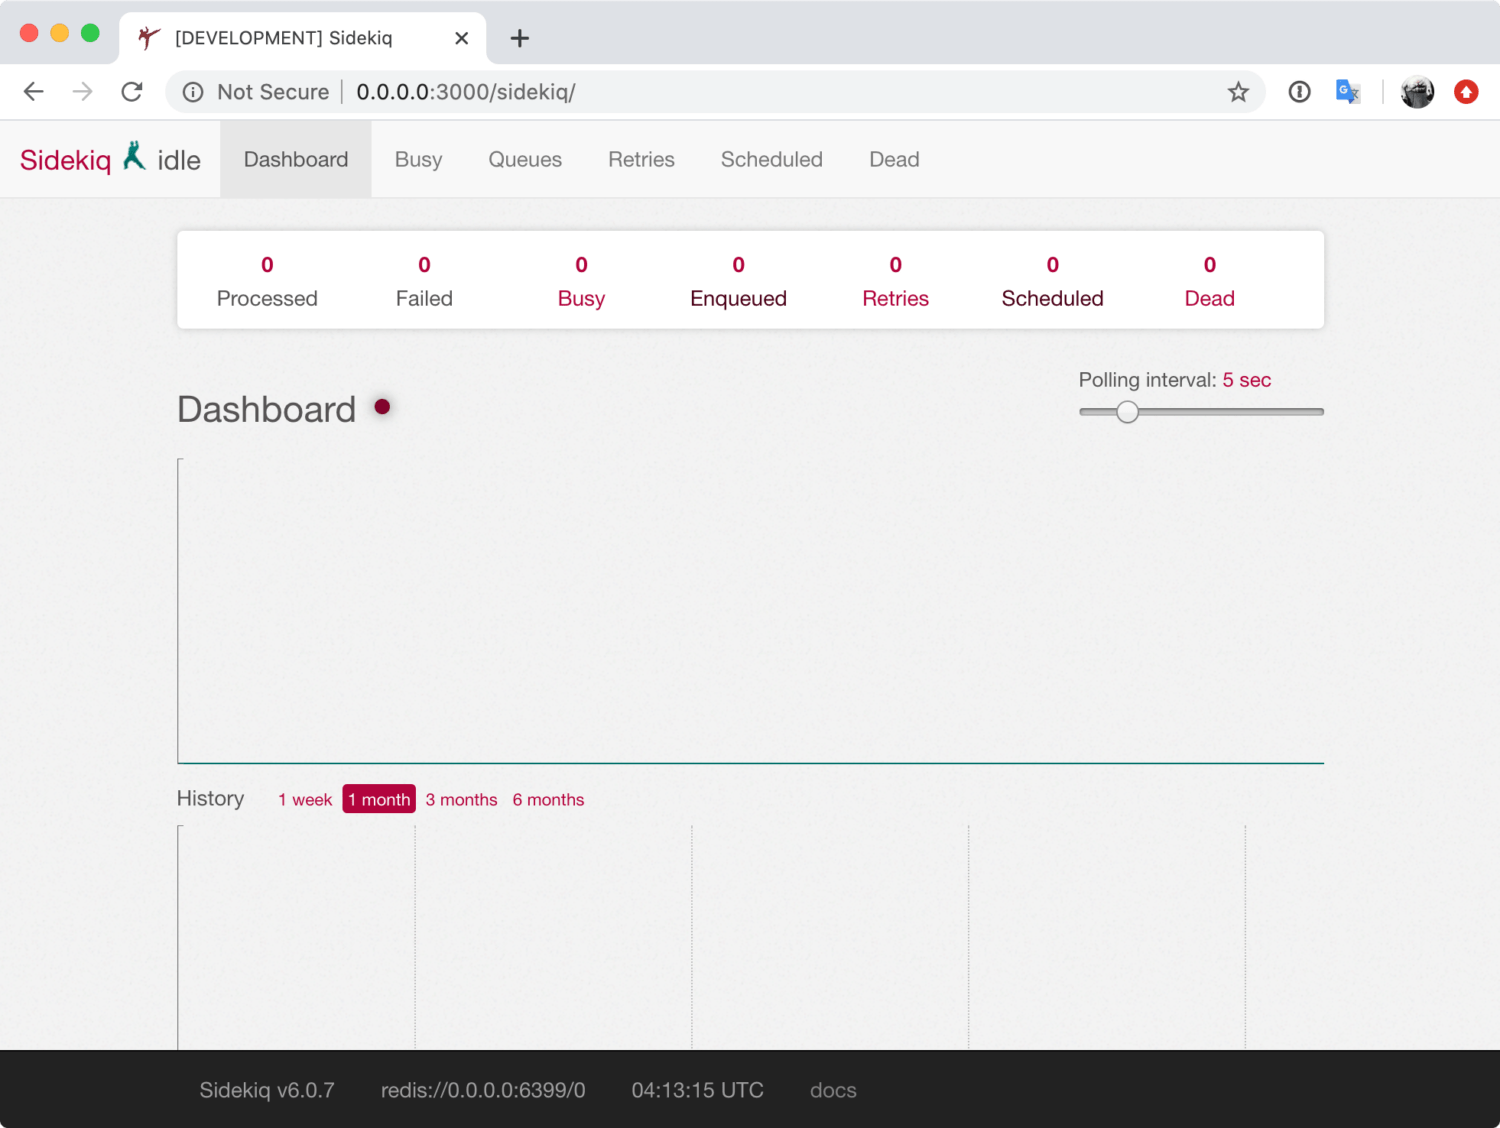The height and width of the screenshot is (1128, 1500).
Task: Open the Retries tab in navigation
Action: (x=641, y=160)
